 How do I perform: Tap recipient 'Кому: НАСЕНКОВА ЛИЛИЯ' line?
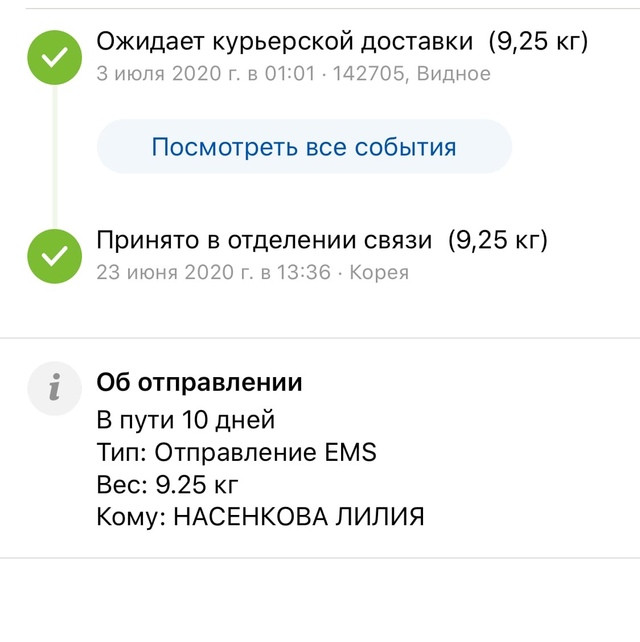[x=260, y=517]
